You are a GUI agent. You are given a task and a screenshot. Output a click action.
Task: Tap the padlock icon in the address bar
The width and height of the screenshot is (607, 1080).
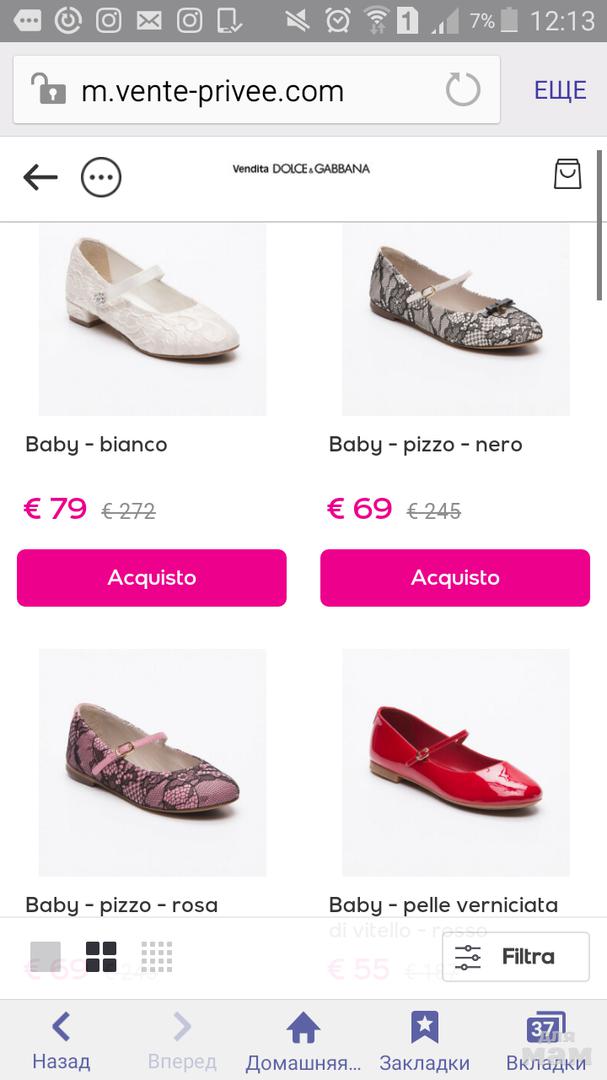point(48,90)
